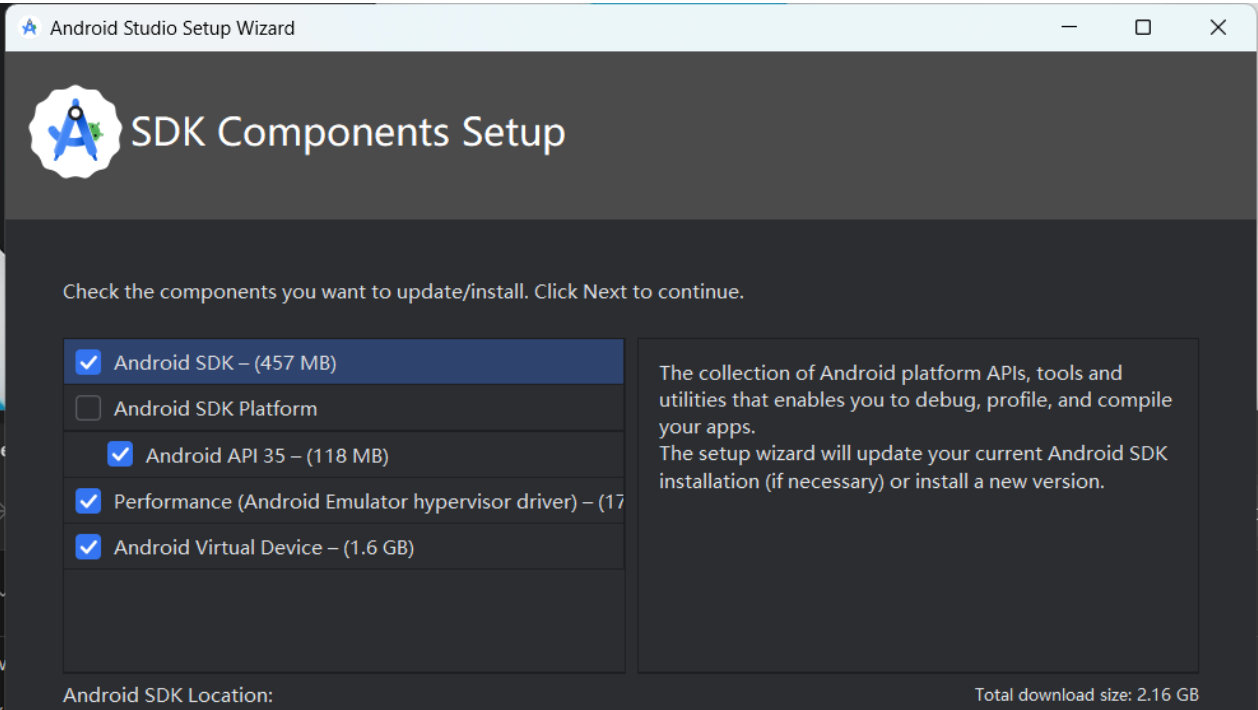
Task: Select the Android SDK Platform row label
Action: [215, 408]
